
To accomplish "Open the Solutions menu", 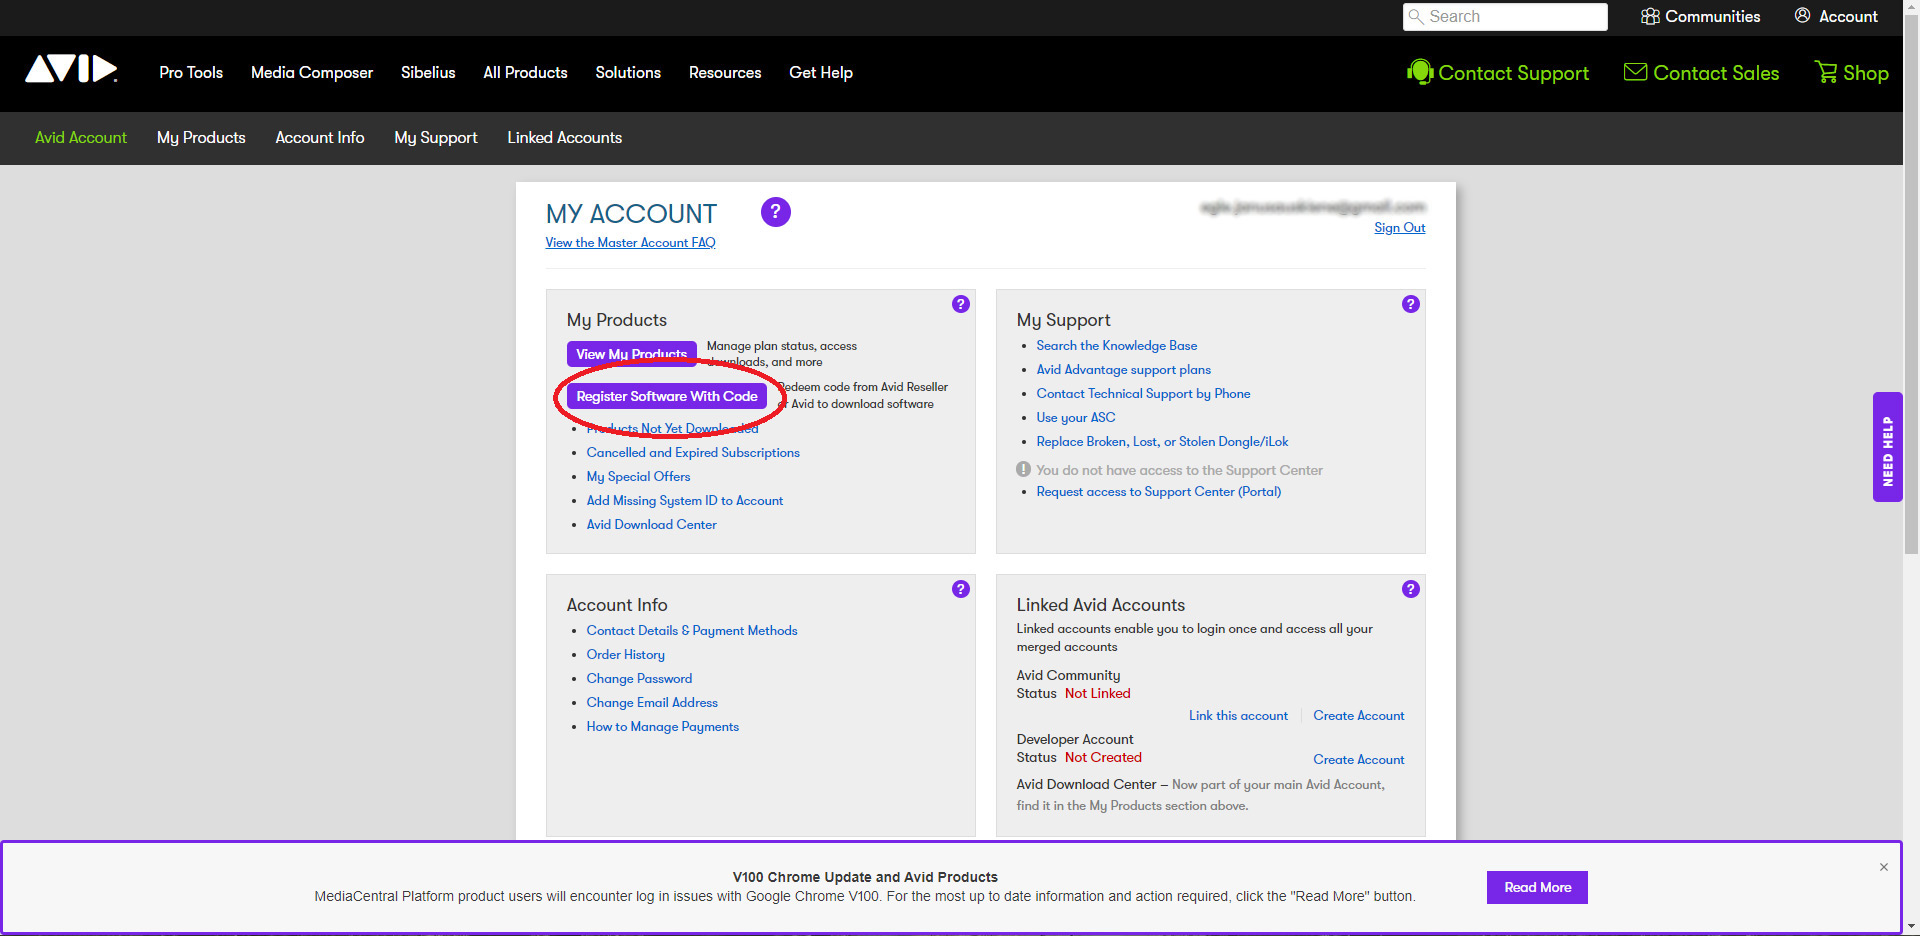I will (628, 73).
